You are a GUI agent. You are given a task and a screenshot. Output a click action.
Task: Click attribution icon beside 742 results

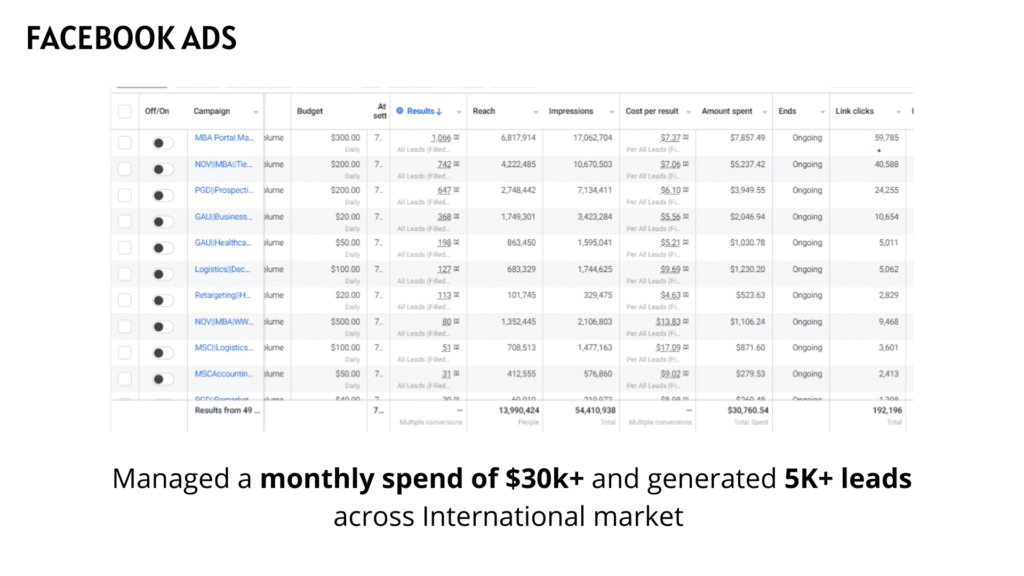pyautogui.click(x=457, y=164)
